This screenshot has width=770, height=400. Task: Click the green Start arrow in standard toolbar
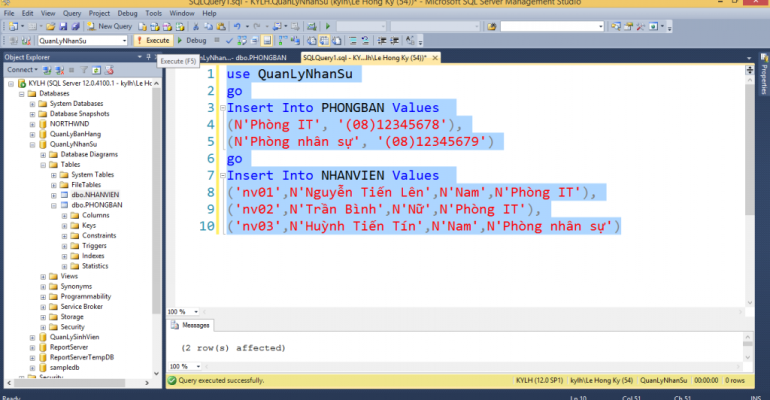[x=328, y=27]
